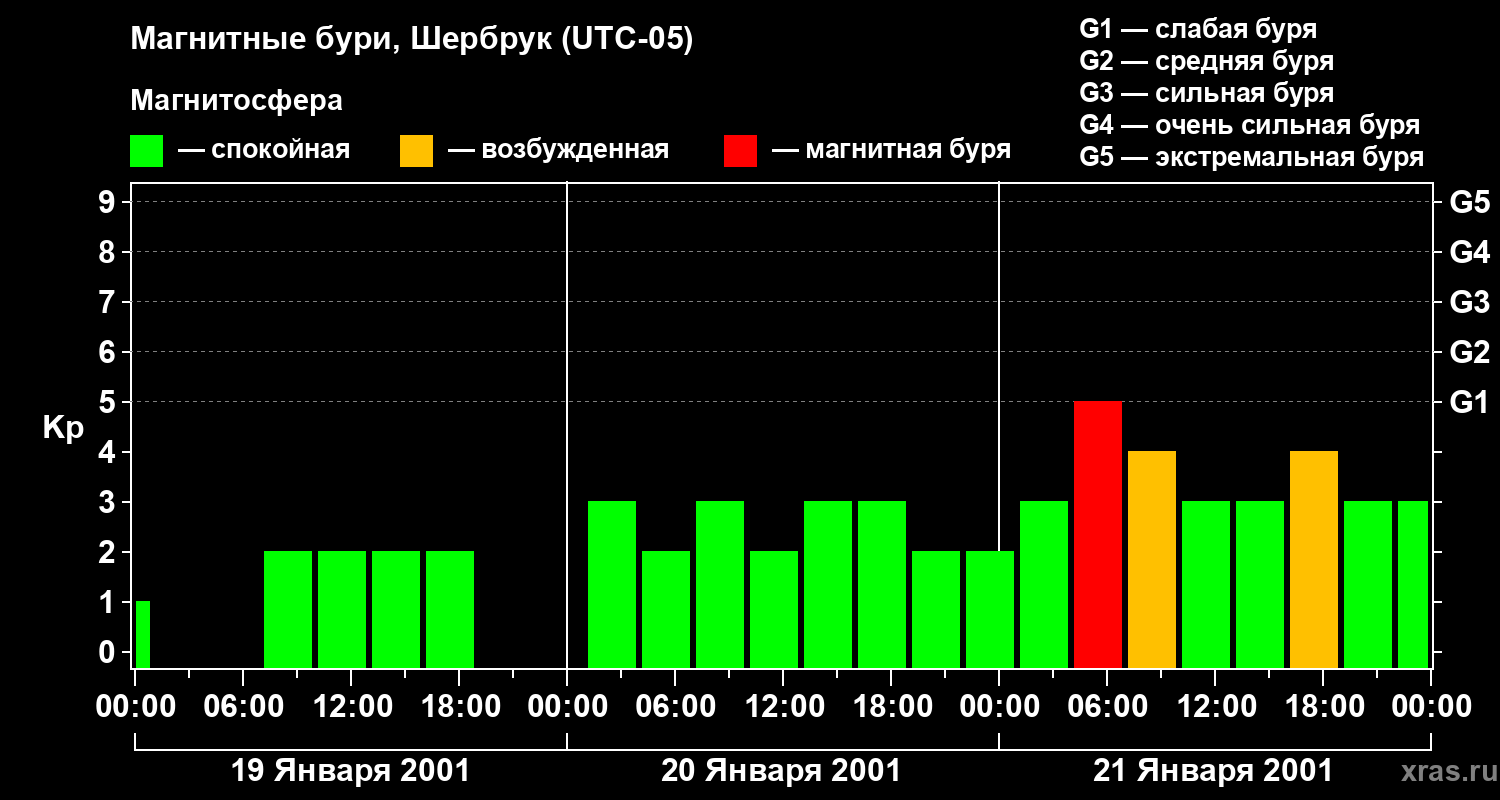The height and width of the screenshot is (800, 1500).
Task: Click the '19 Января 2001' date label
Action: (350, 771)
